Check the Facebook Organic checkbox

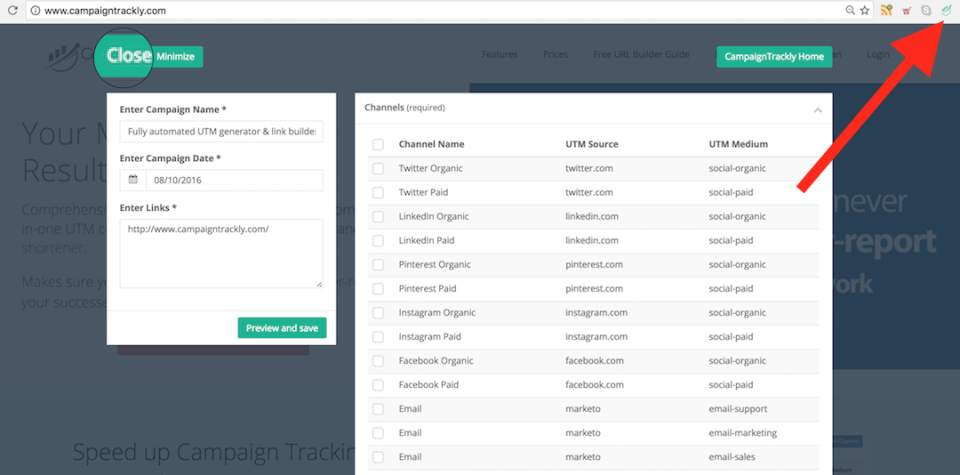(378, 361)
